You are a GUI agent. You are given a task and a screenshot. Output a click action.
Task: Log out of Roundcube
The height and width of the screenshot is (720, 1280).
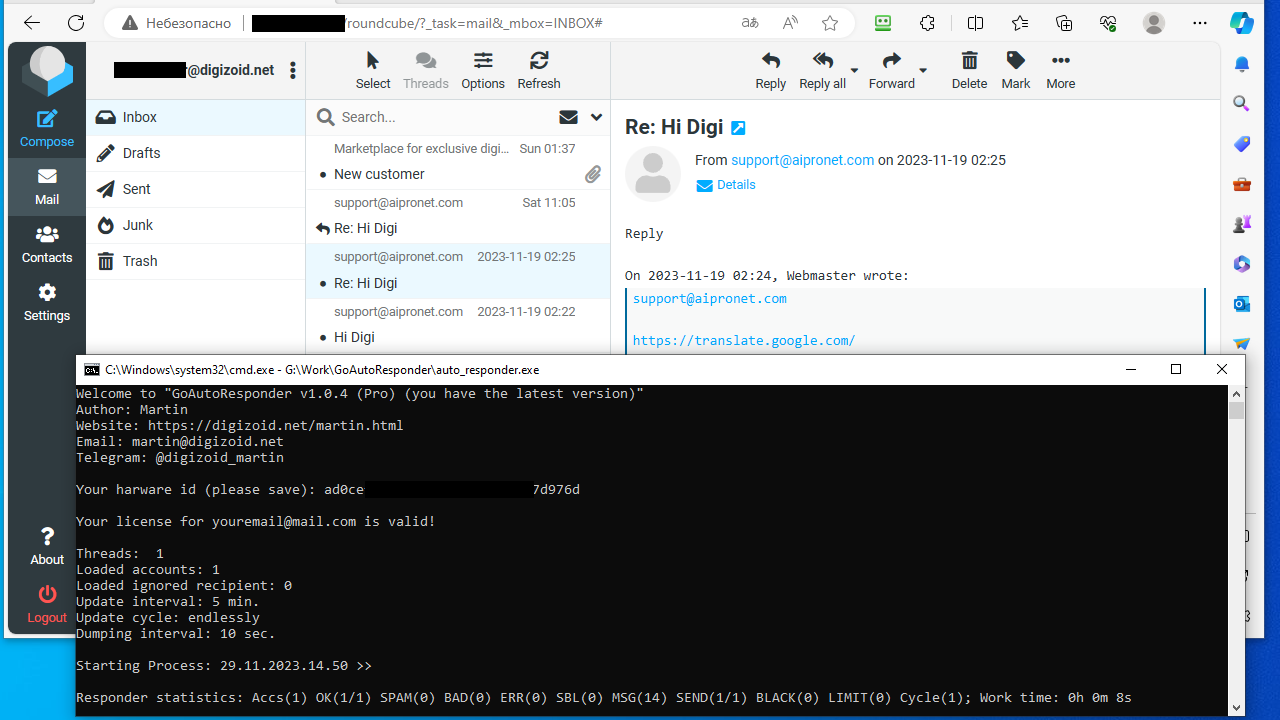tap(46, 601)
